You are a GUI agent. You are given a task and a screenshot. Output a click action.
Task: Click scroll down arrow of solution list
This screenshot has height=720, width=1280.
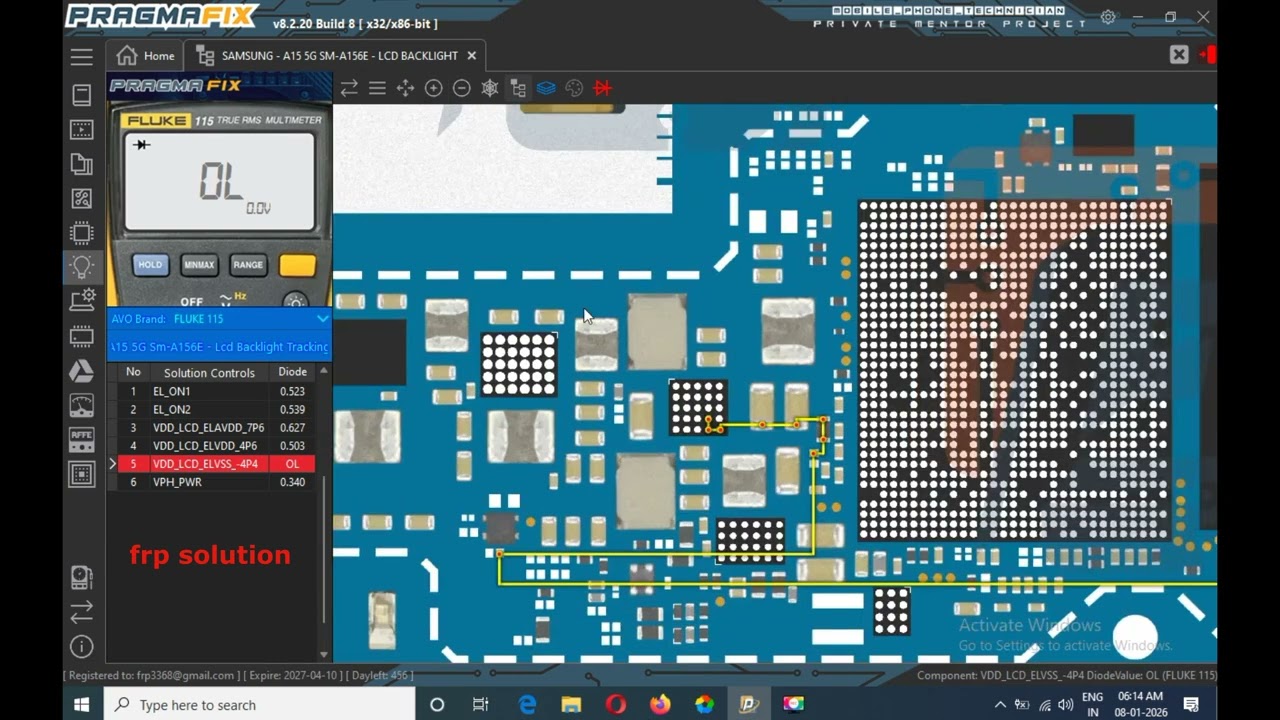[x=323, y=654]
